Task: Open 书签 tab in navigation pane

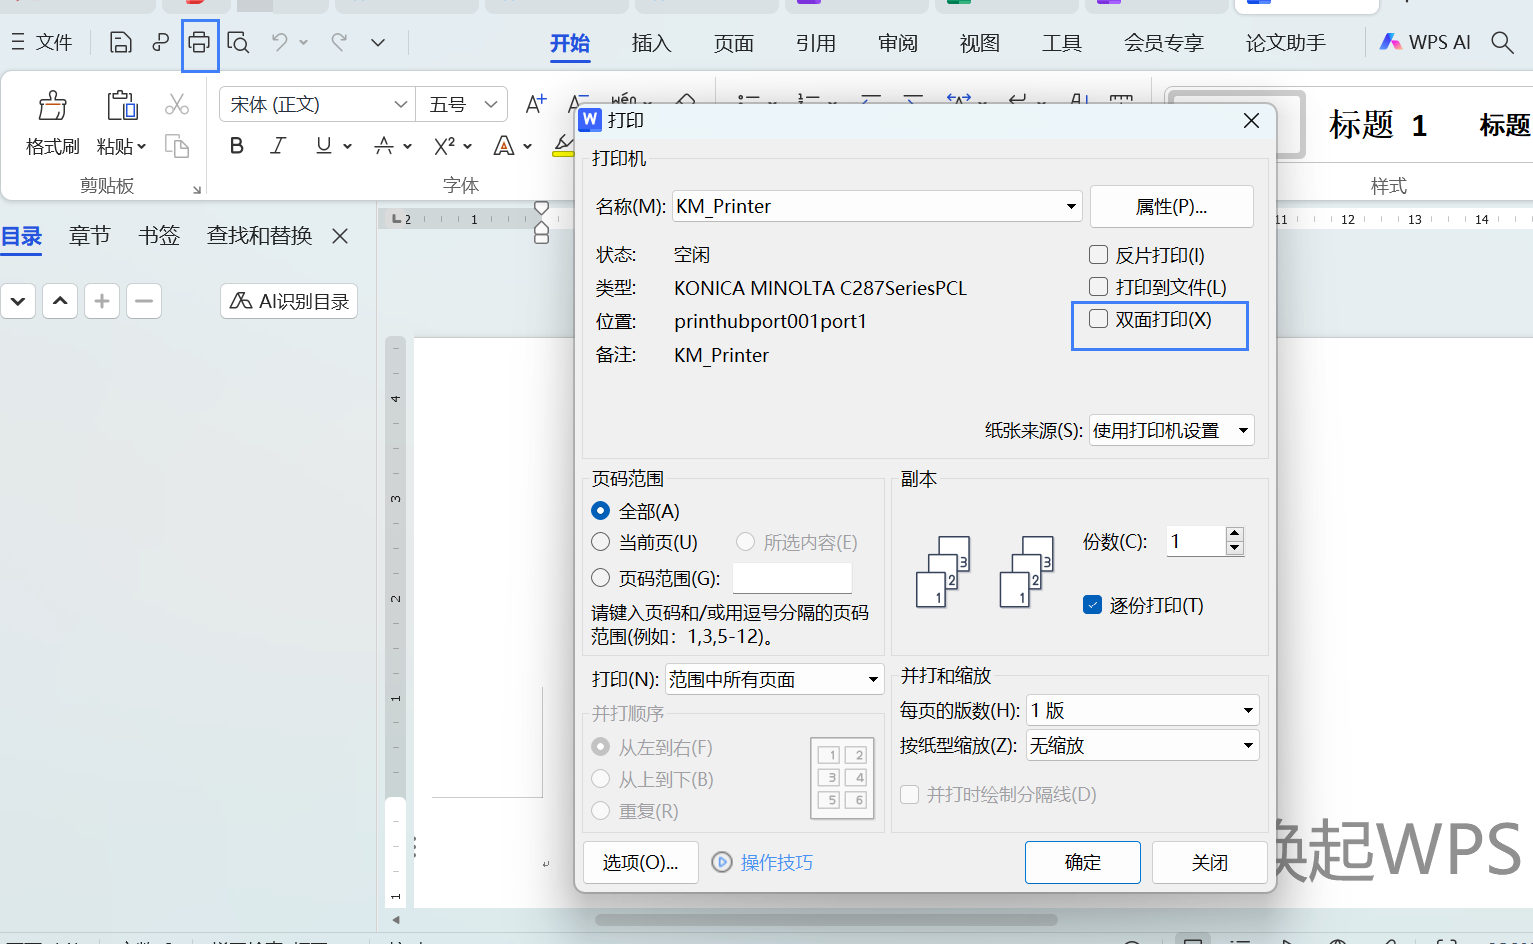Action: click(x=159, y=236)
